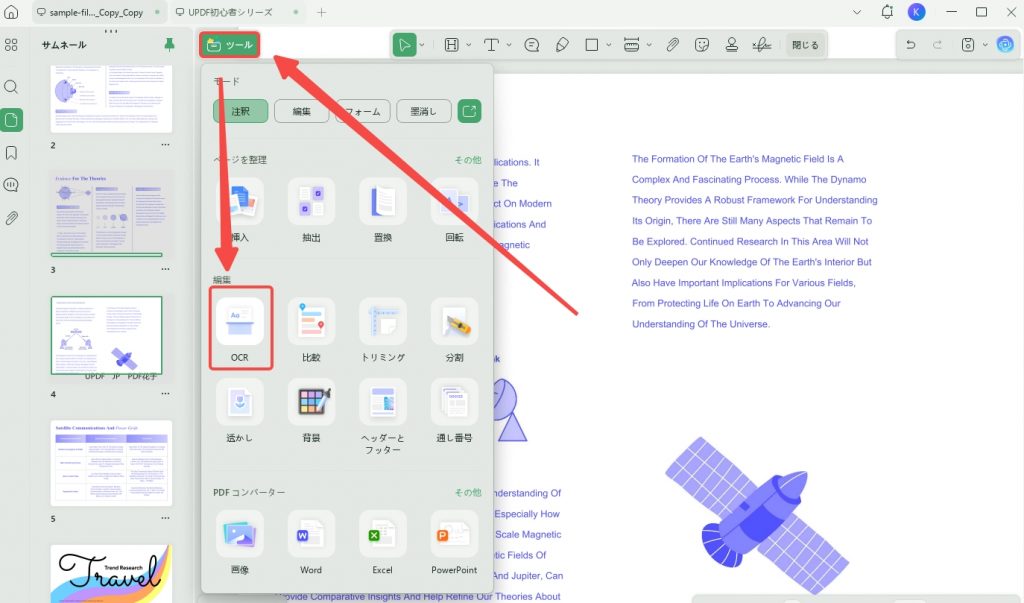Select the T text comment tool
Screen dimensions: 1024x603
pyautogui.click(x=491, y=45)
